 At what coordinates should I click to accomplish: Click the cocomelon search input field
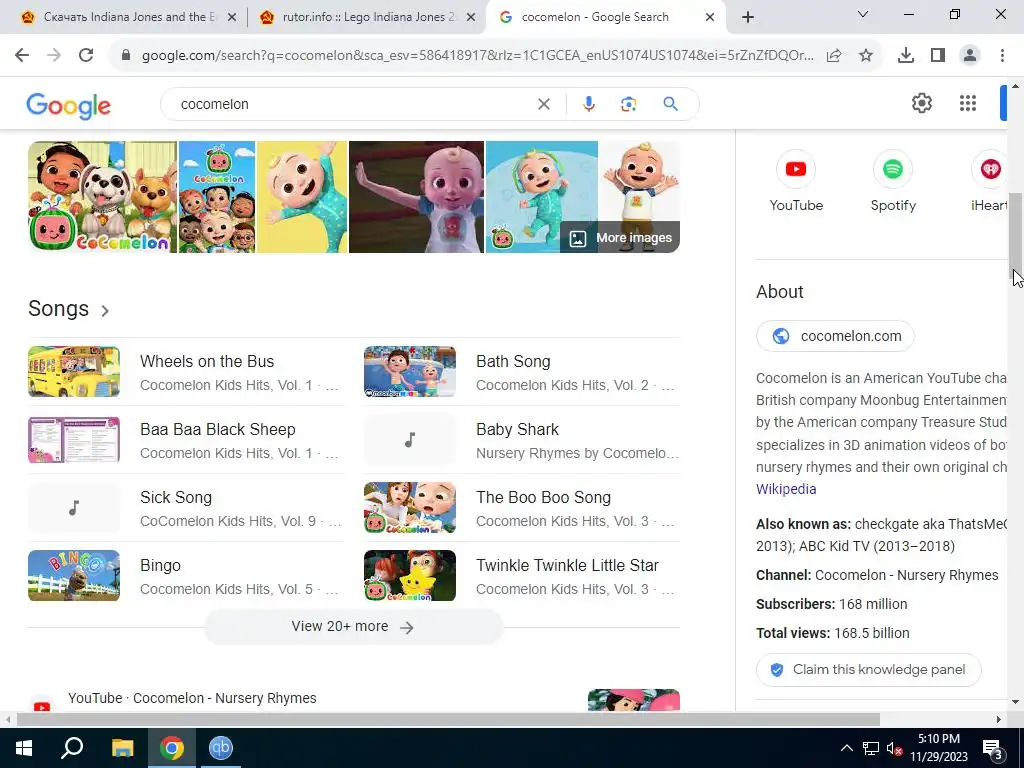tap(353, 104)
